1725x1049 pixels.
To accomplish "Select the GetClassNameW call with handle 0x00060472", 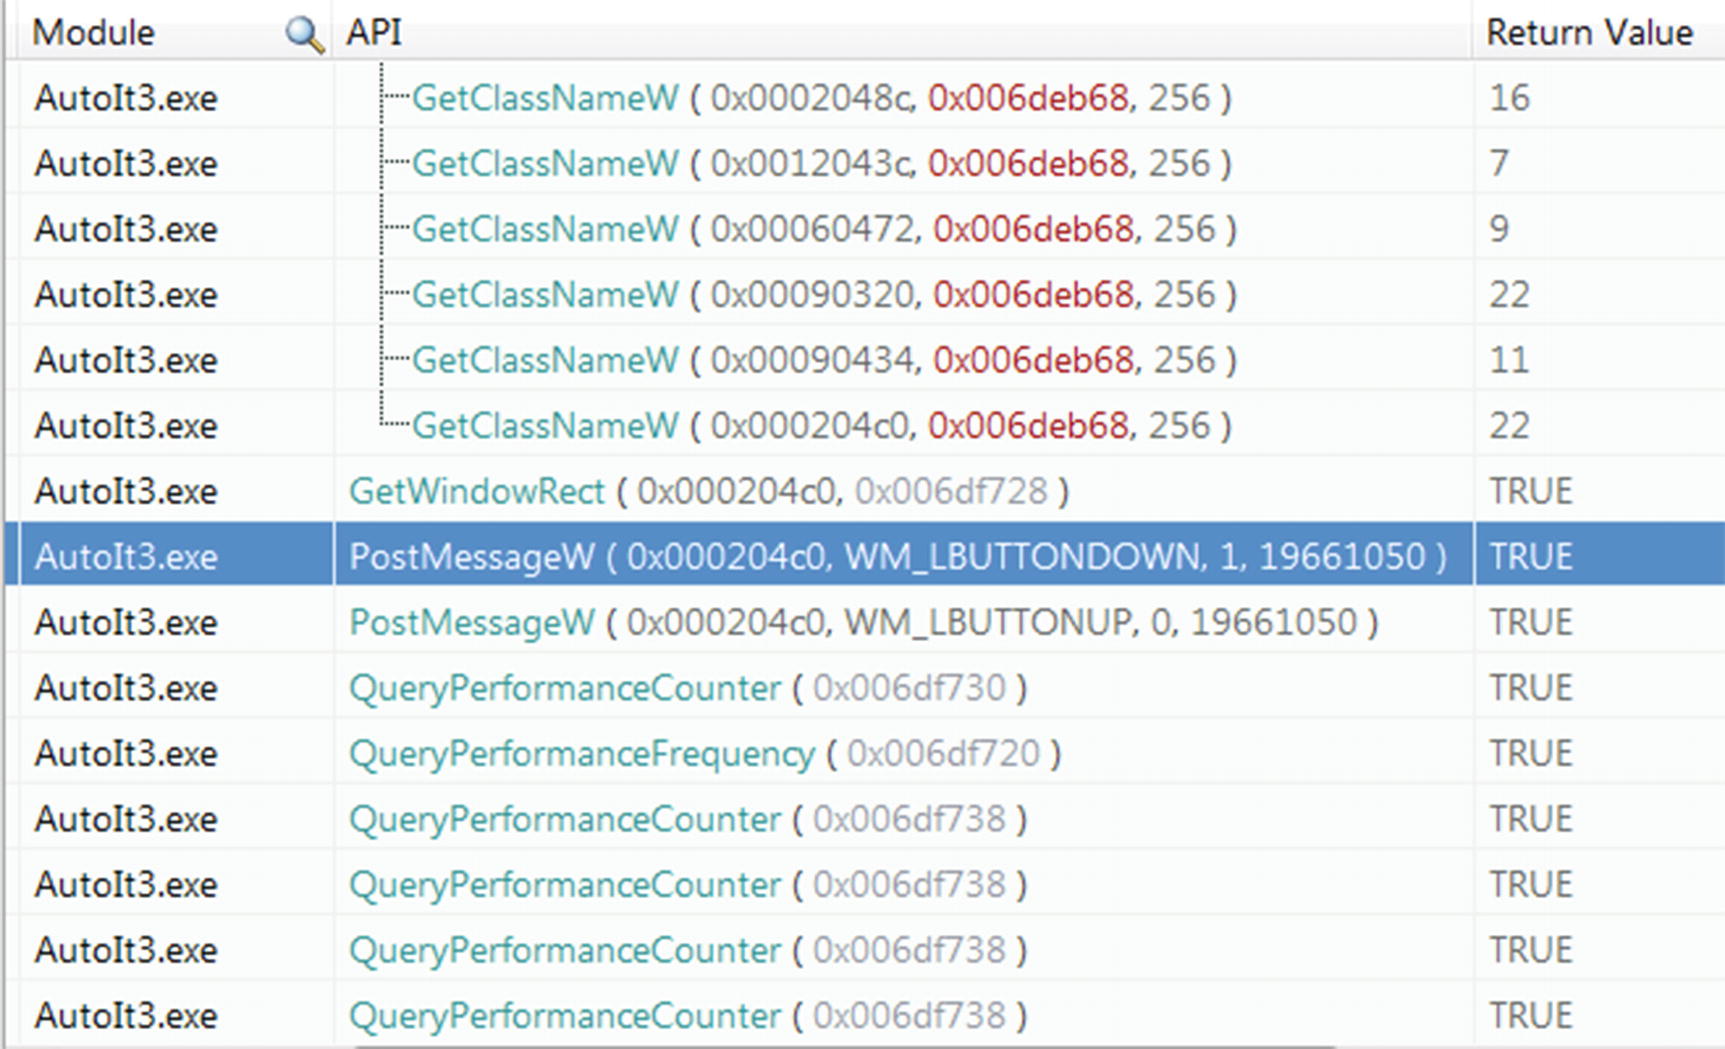I will [823, 229].
